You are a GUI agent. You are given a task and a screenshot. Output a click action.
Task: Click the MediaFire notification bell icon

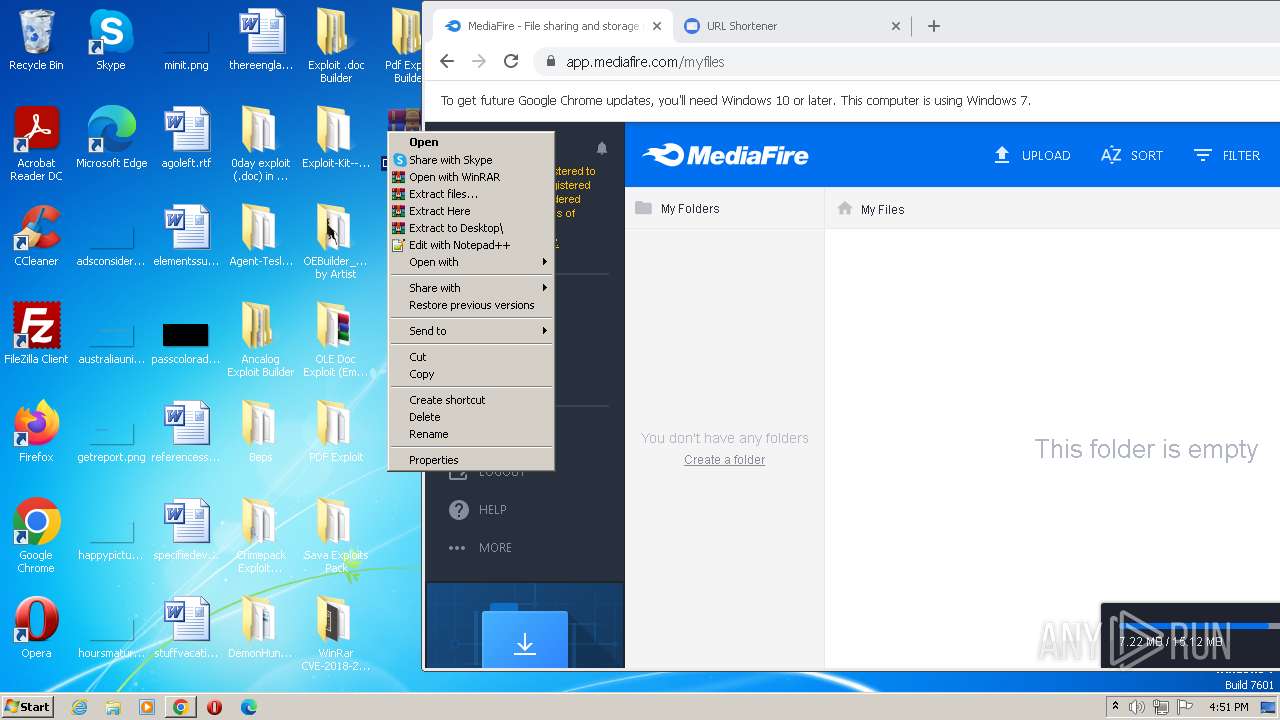(x=602, y=148)
